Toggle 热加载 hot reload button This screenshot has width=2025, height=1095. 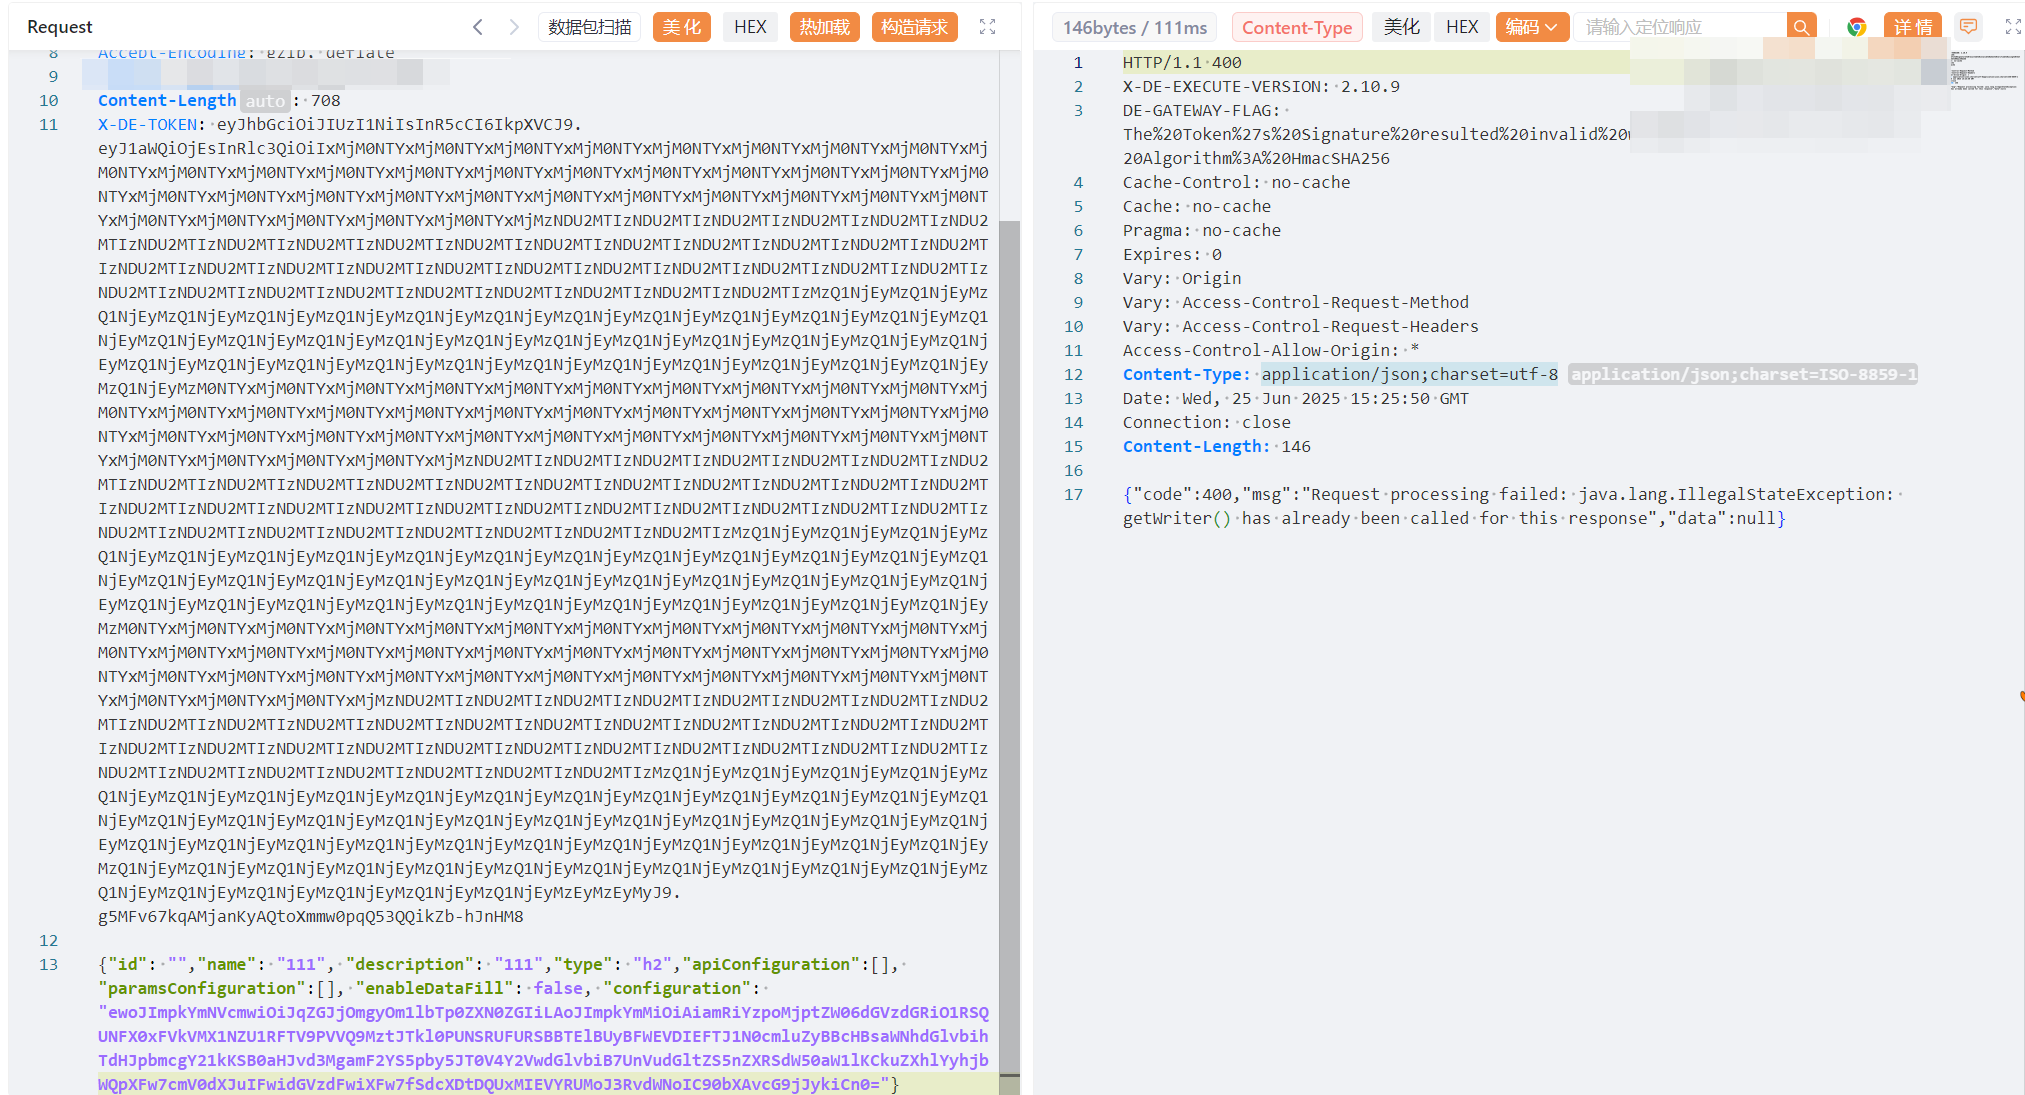tap(825, 27)
